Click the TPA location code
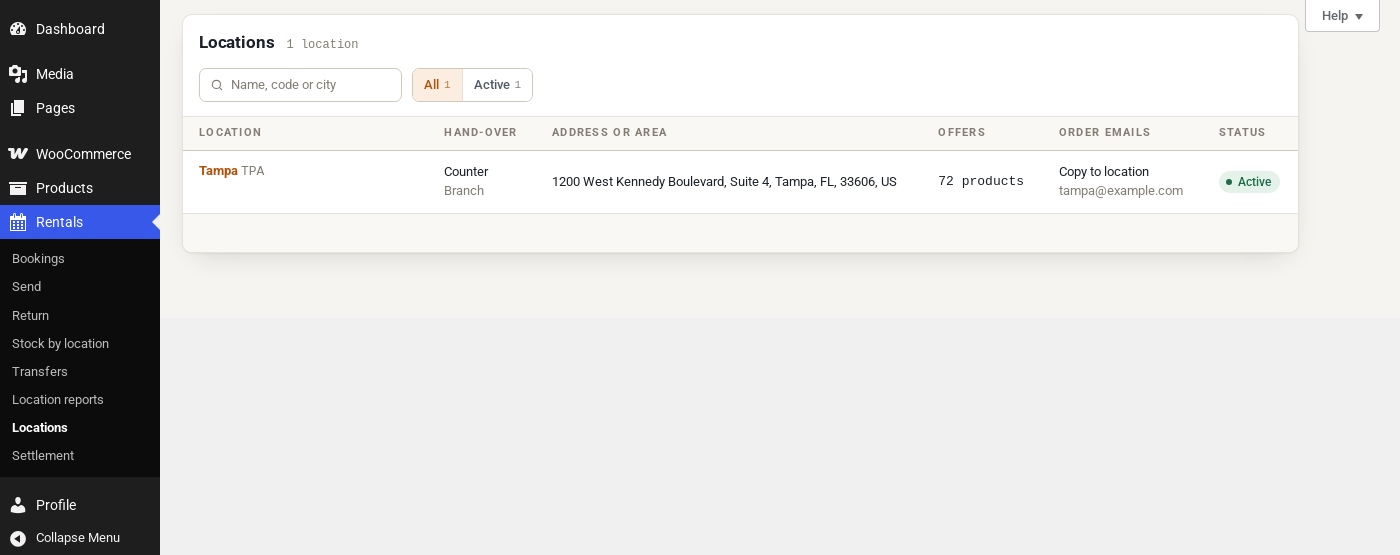The height and width of the screenshot is (555, 1400). [253, 171]
